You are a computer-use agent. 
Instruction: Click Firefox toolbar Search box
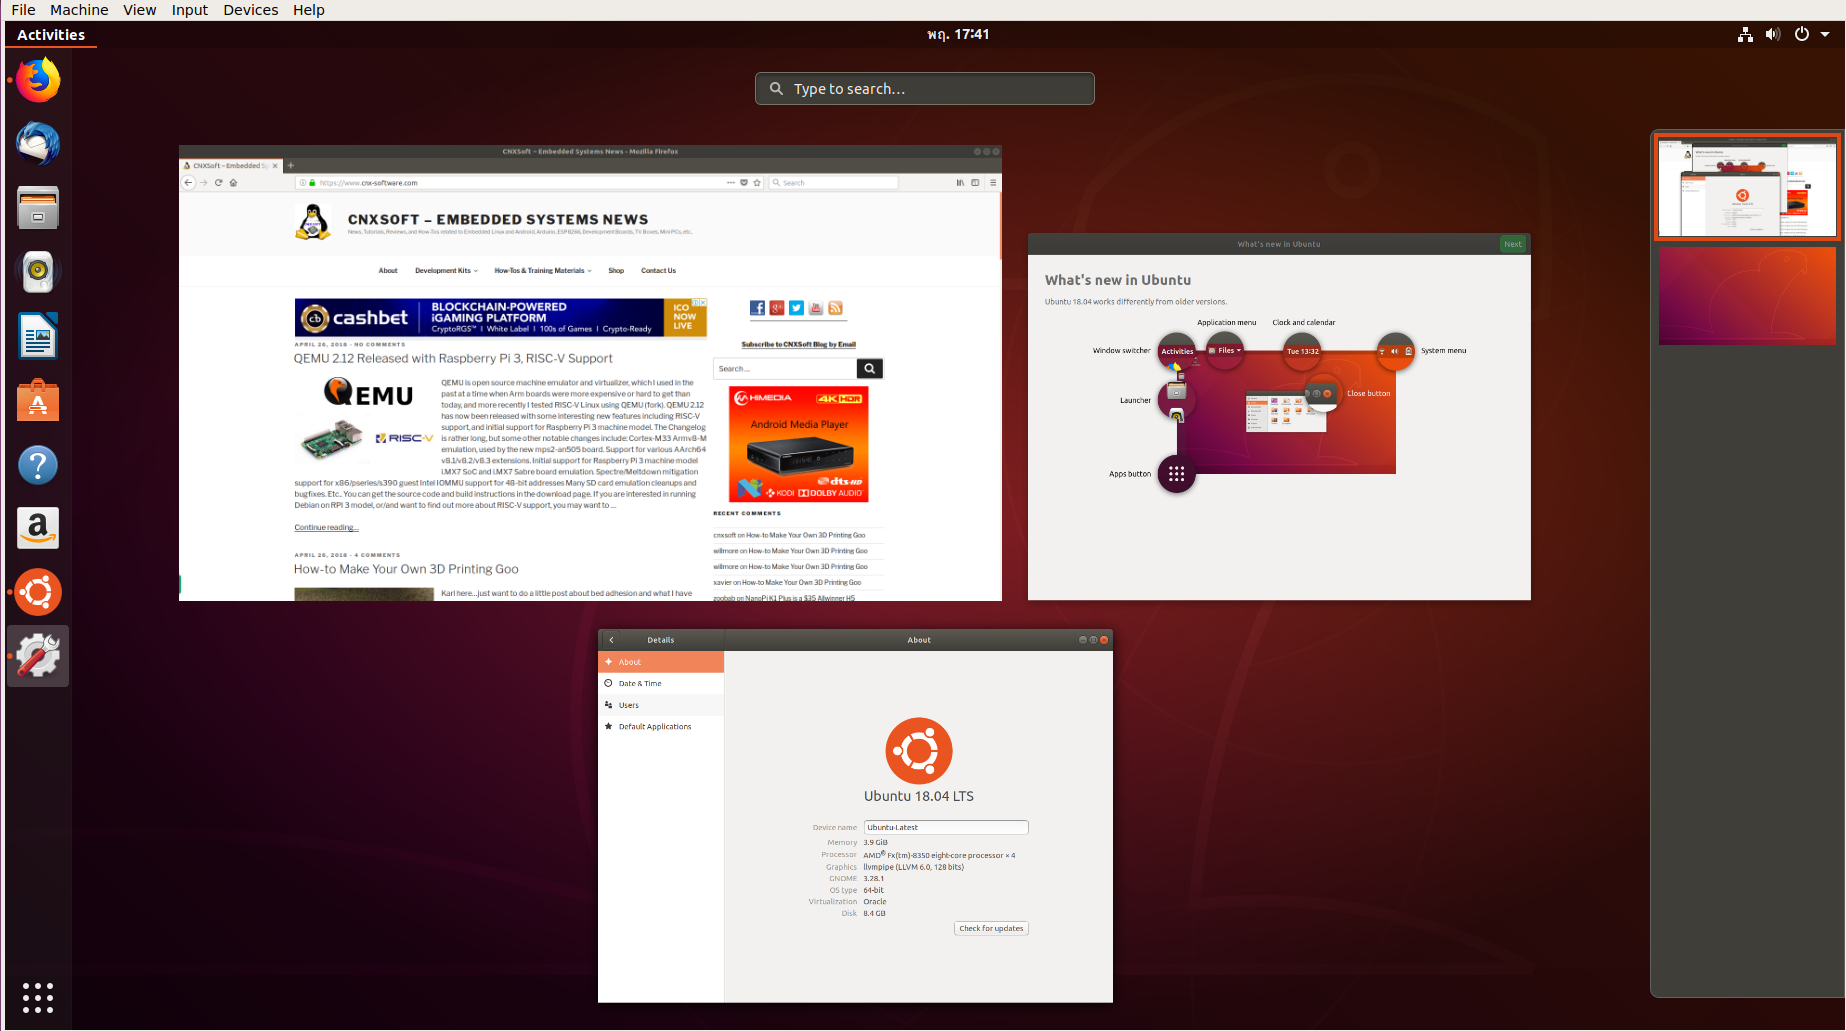834,183
